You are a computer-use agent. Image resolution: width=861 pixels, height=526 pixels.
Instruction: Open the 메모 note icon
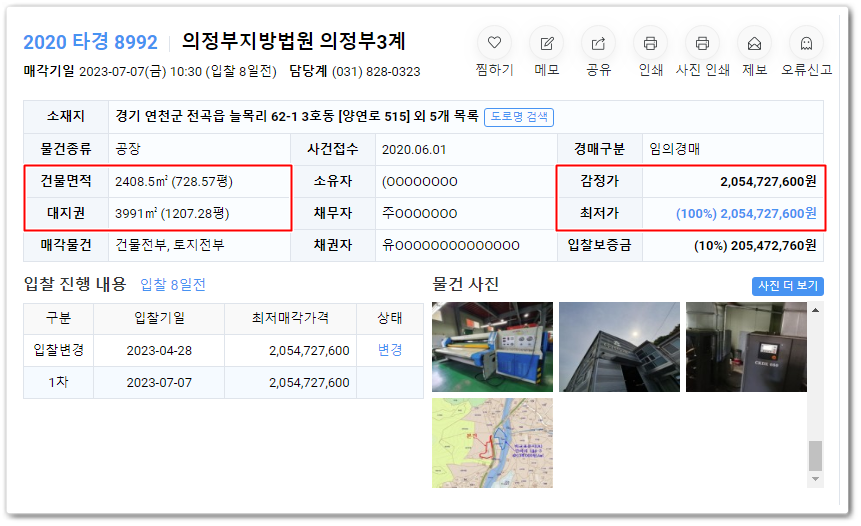[546, 43]
